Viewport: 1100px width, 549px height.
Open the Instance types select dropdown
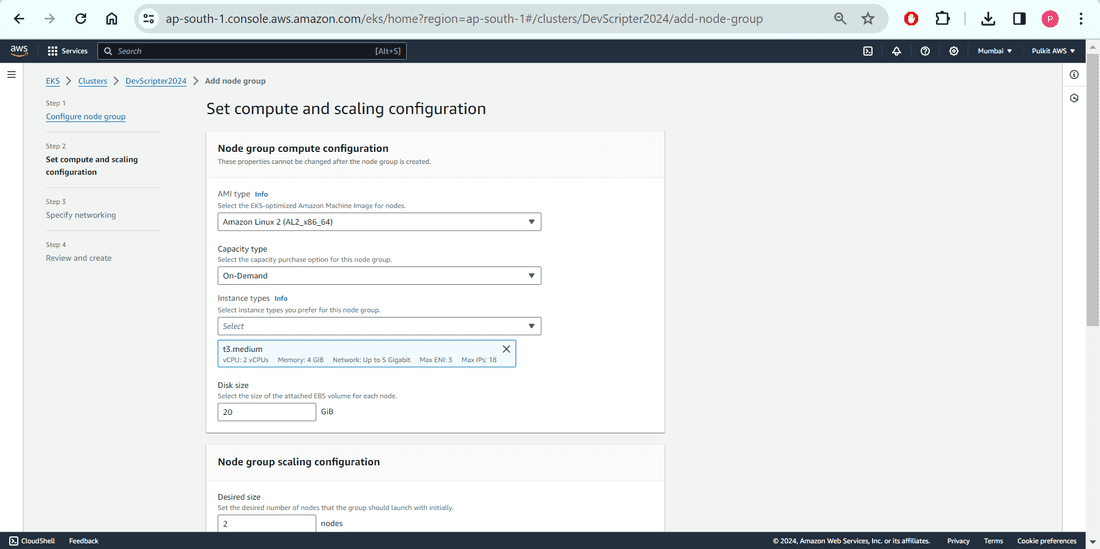coord(379,326)
